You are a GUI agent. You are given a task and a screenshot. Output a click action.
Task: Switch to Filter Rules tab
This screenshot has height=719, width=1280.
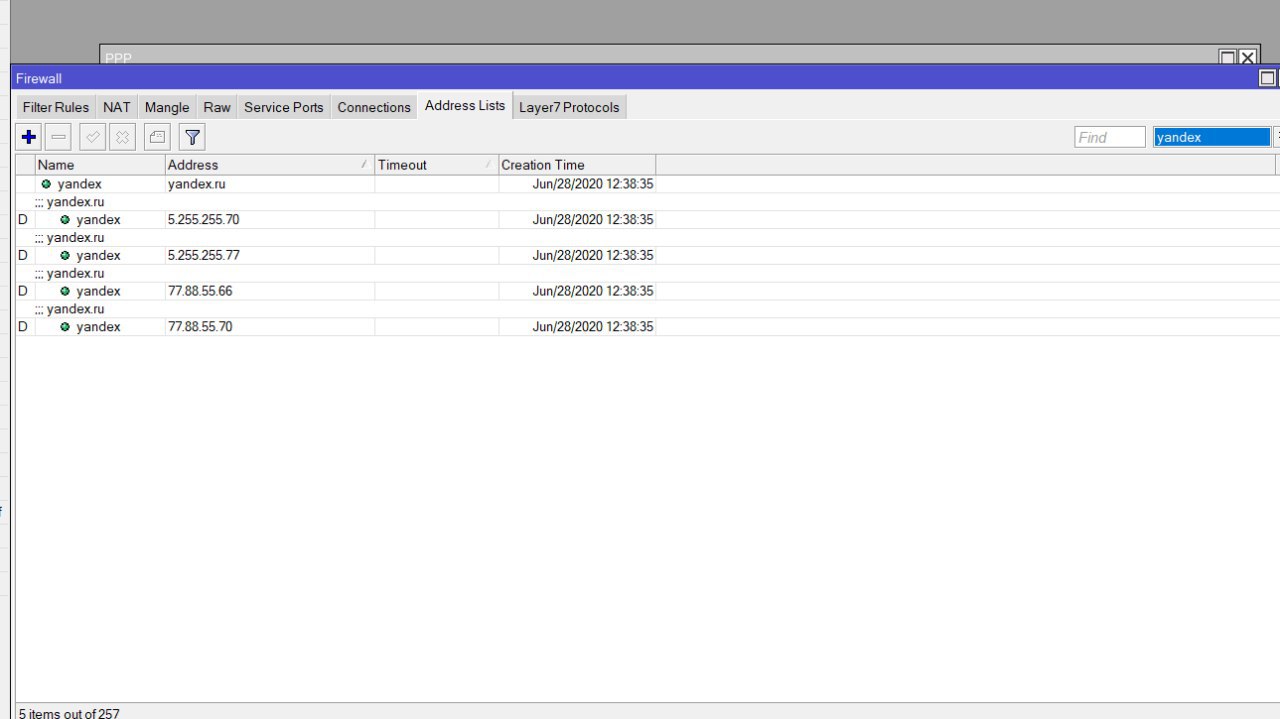tap(56, 107)
